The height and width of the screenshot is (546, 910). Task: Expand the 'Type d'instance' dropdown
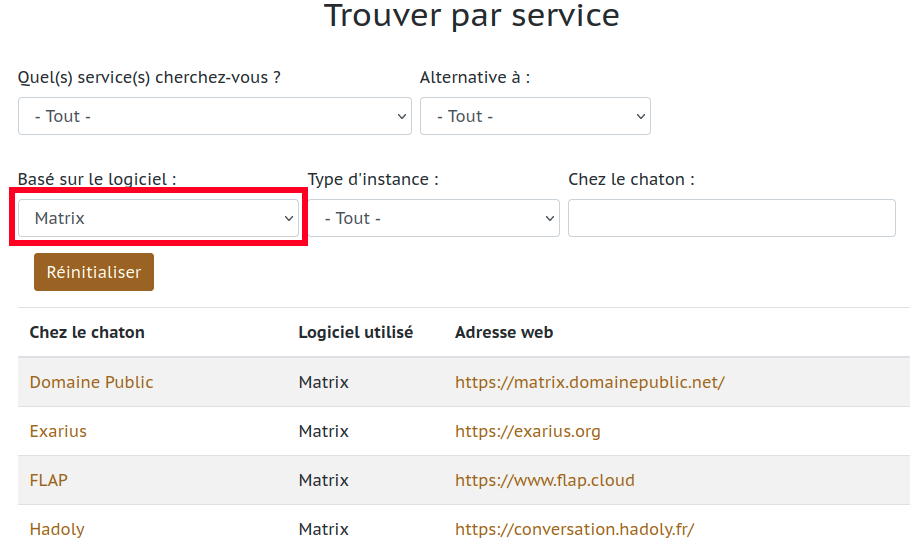(x=433, y=218)
